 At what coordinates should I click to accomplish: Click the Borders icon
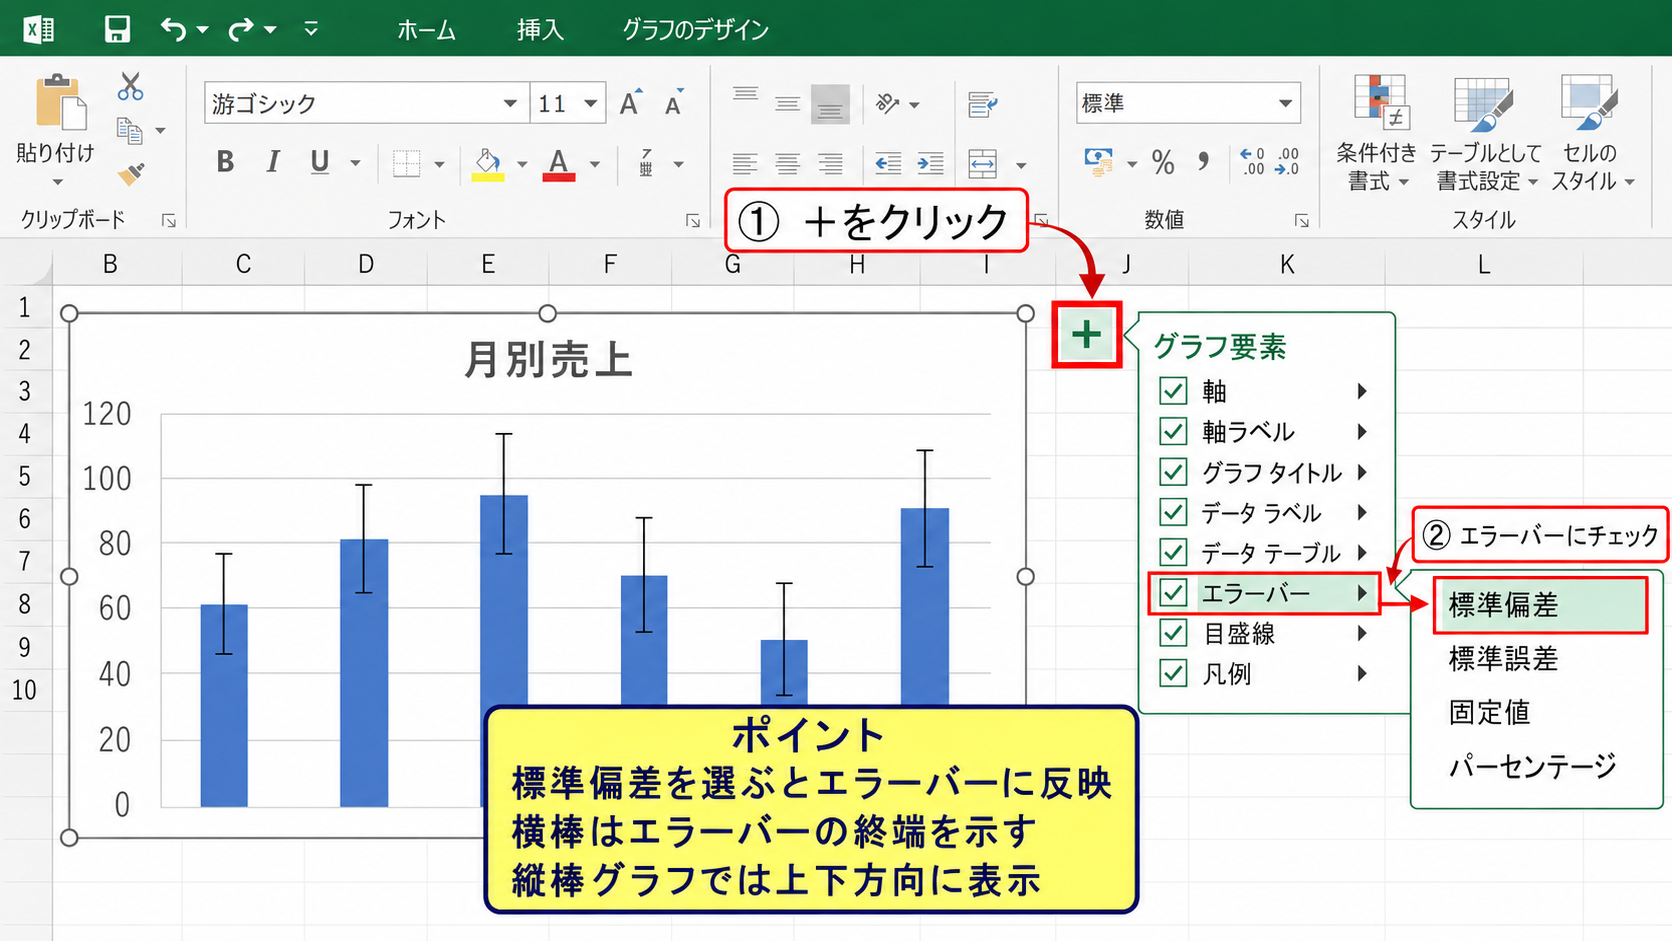(406, 163)
